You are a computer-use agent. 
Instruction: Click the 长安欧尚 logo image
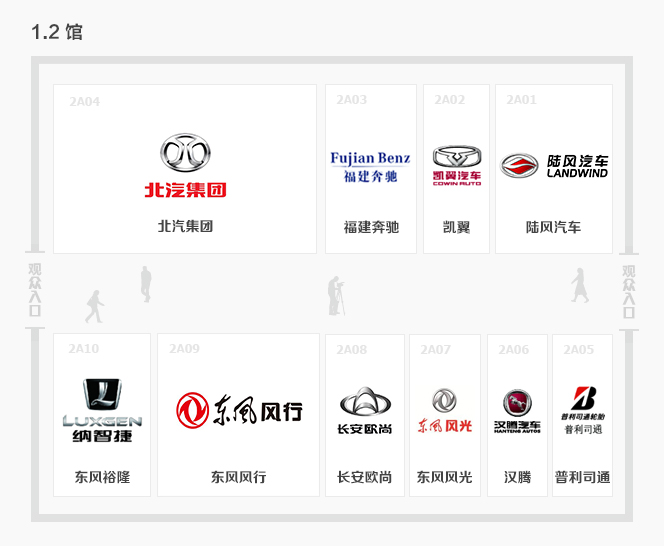[x=365, y=410]
